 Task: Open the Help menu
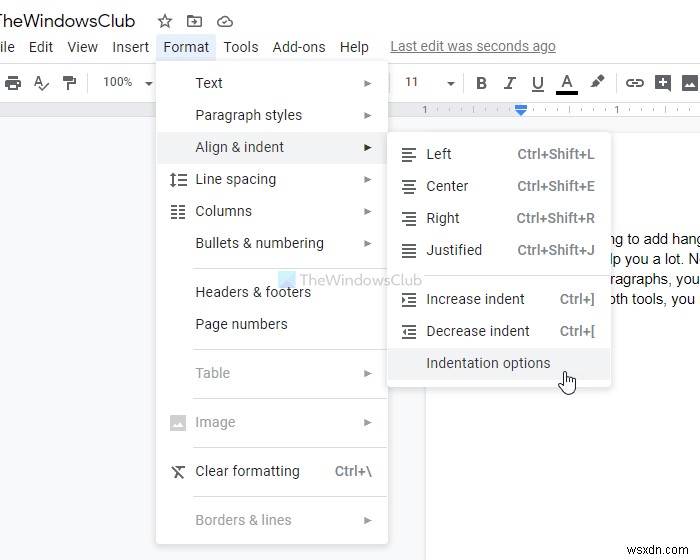(354, 47)
